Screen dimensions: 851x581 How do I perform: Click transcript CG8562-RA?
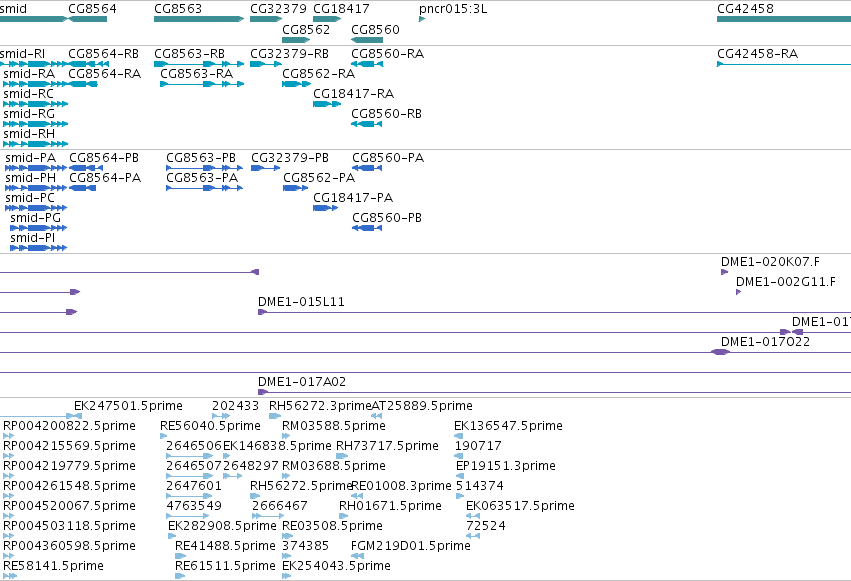click(x=319, y=74)
